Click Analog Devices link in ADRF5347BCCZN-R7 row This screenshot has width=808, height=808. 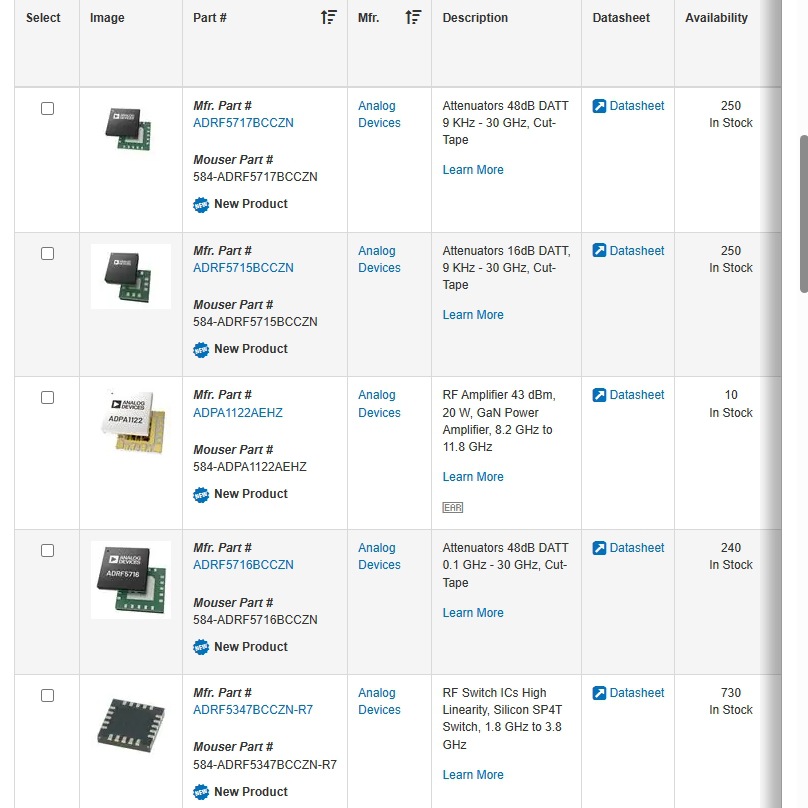coord(379,701)
